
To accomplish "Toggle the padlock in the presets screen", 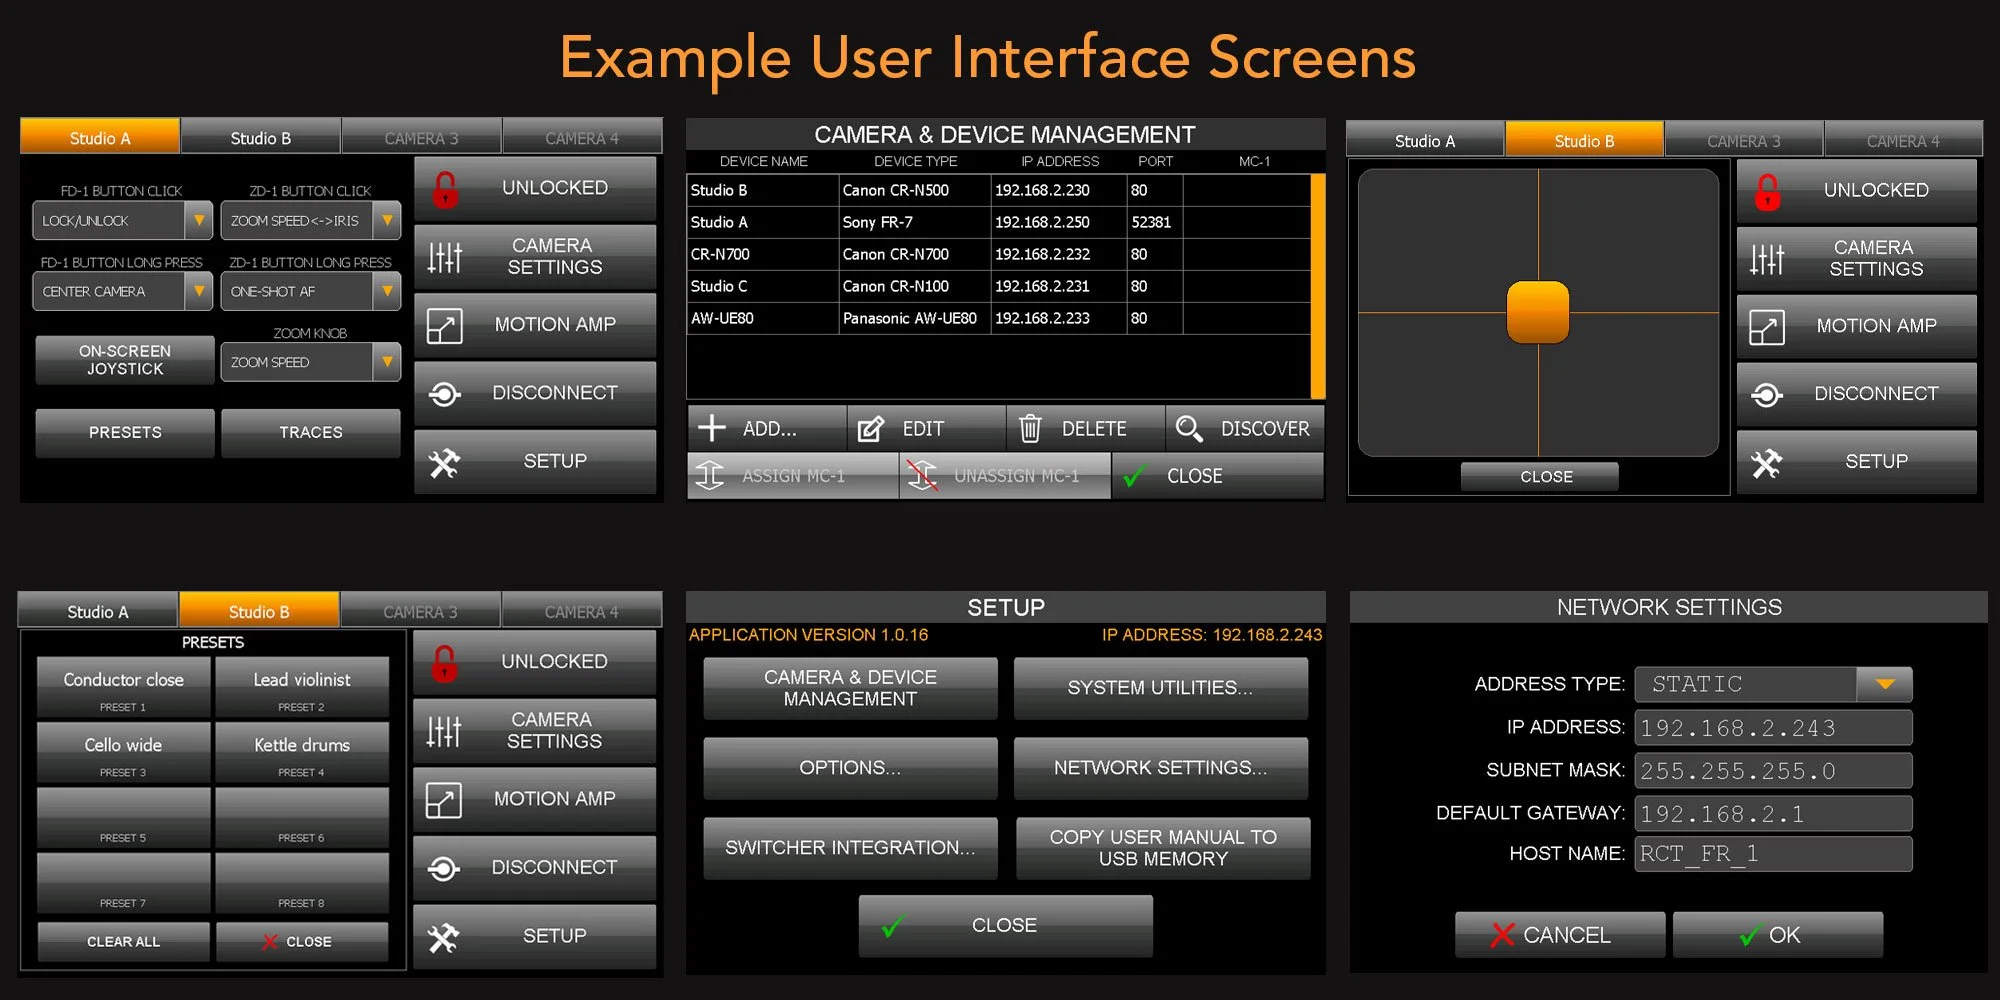I will point(443,661).
